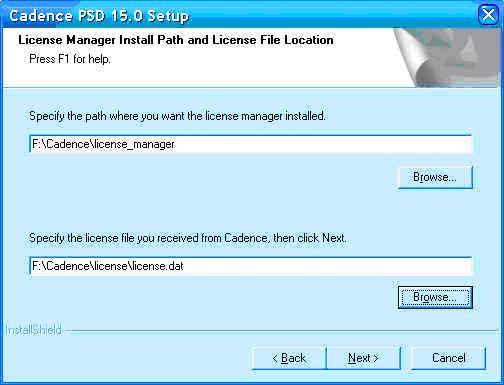Close the Cadence PSD 15.0 Setup window

[x=488, y=15]
